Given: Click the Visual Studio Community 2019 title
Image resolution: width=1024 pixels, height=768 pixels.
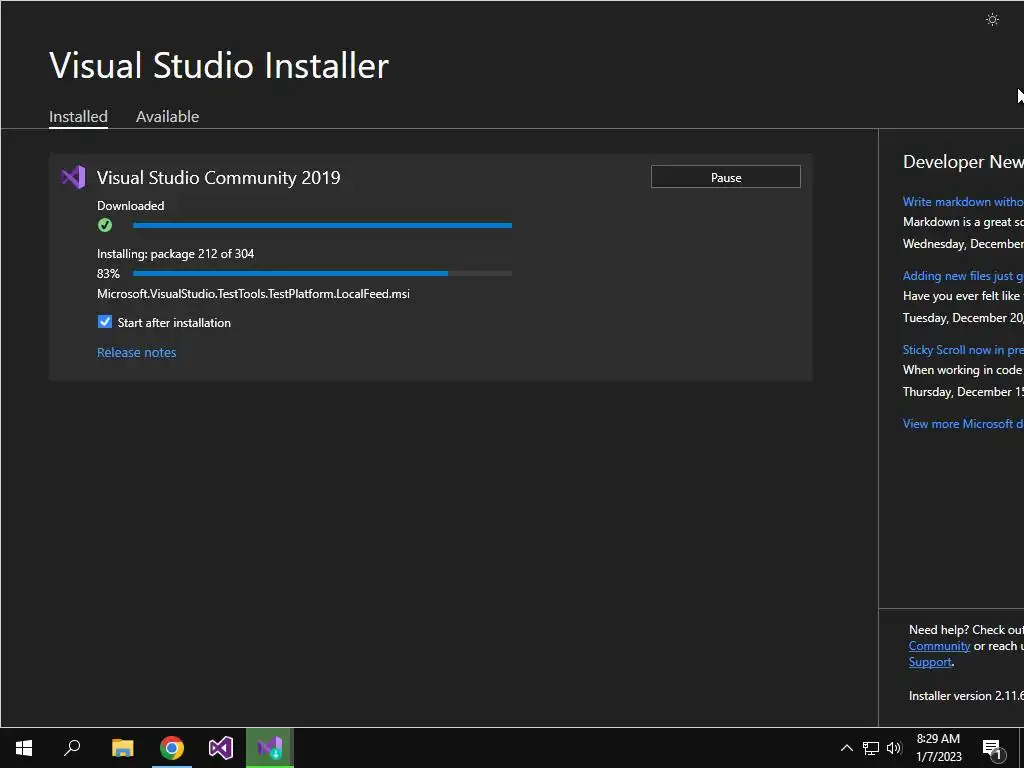Looking at the screenshot, I should pyautogui.click(x=219, y=178).
